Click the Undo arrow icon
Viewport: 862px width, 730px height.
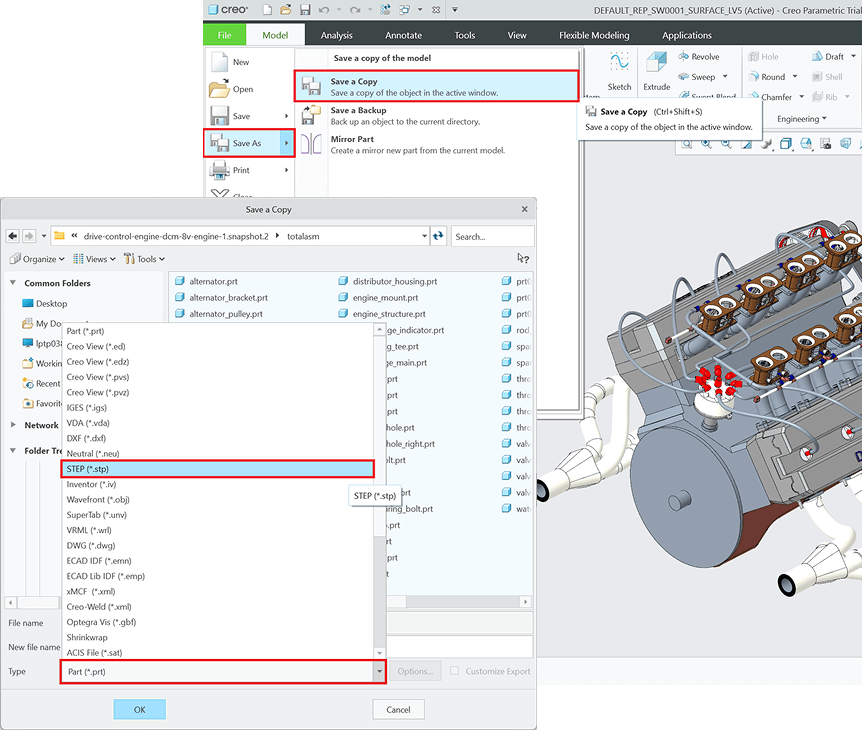click(324, 10)
